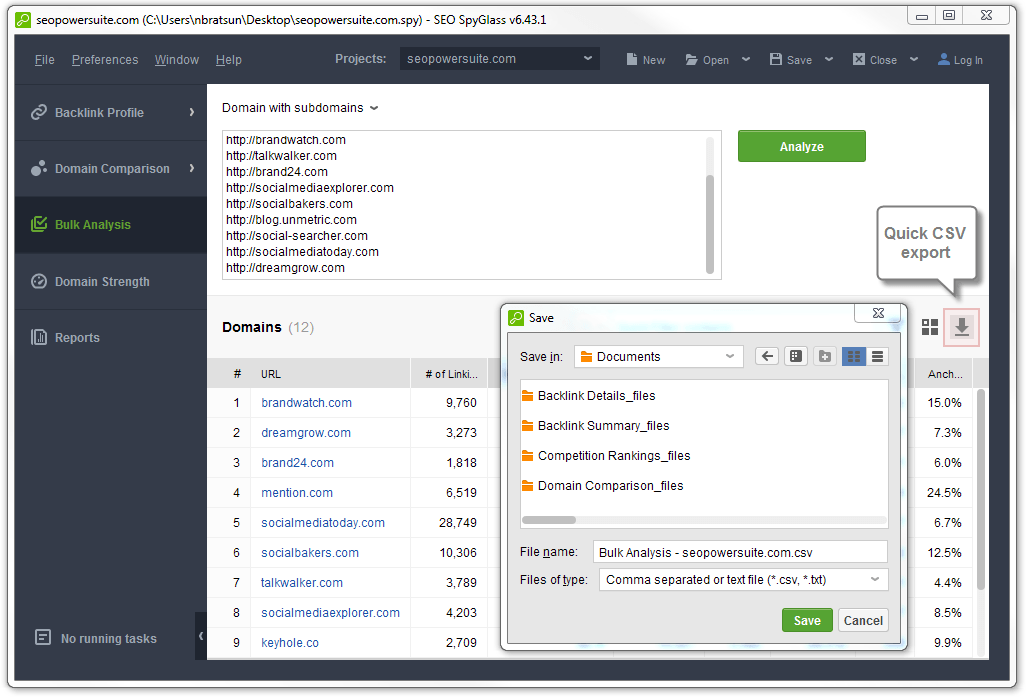Open Domain Comparison_files folder

[x=603, y=486]
